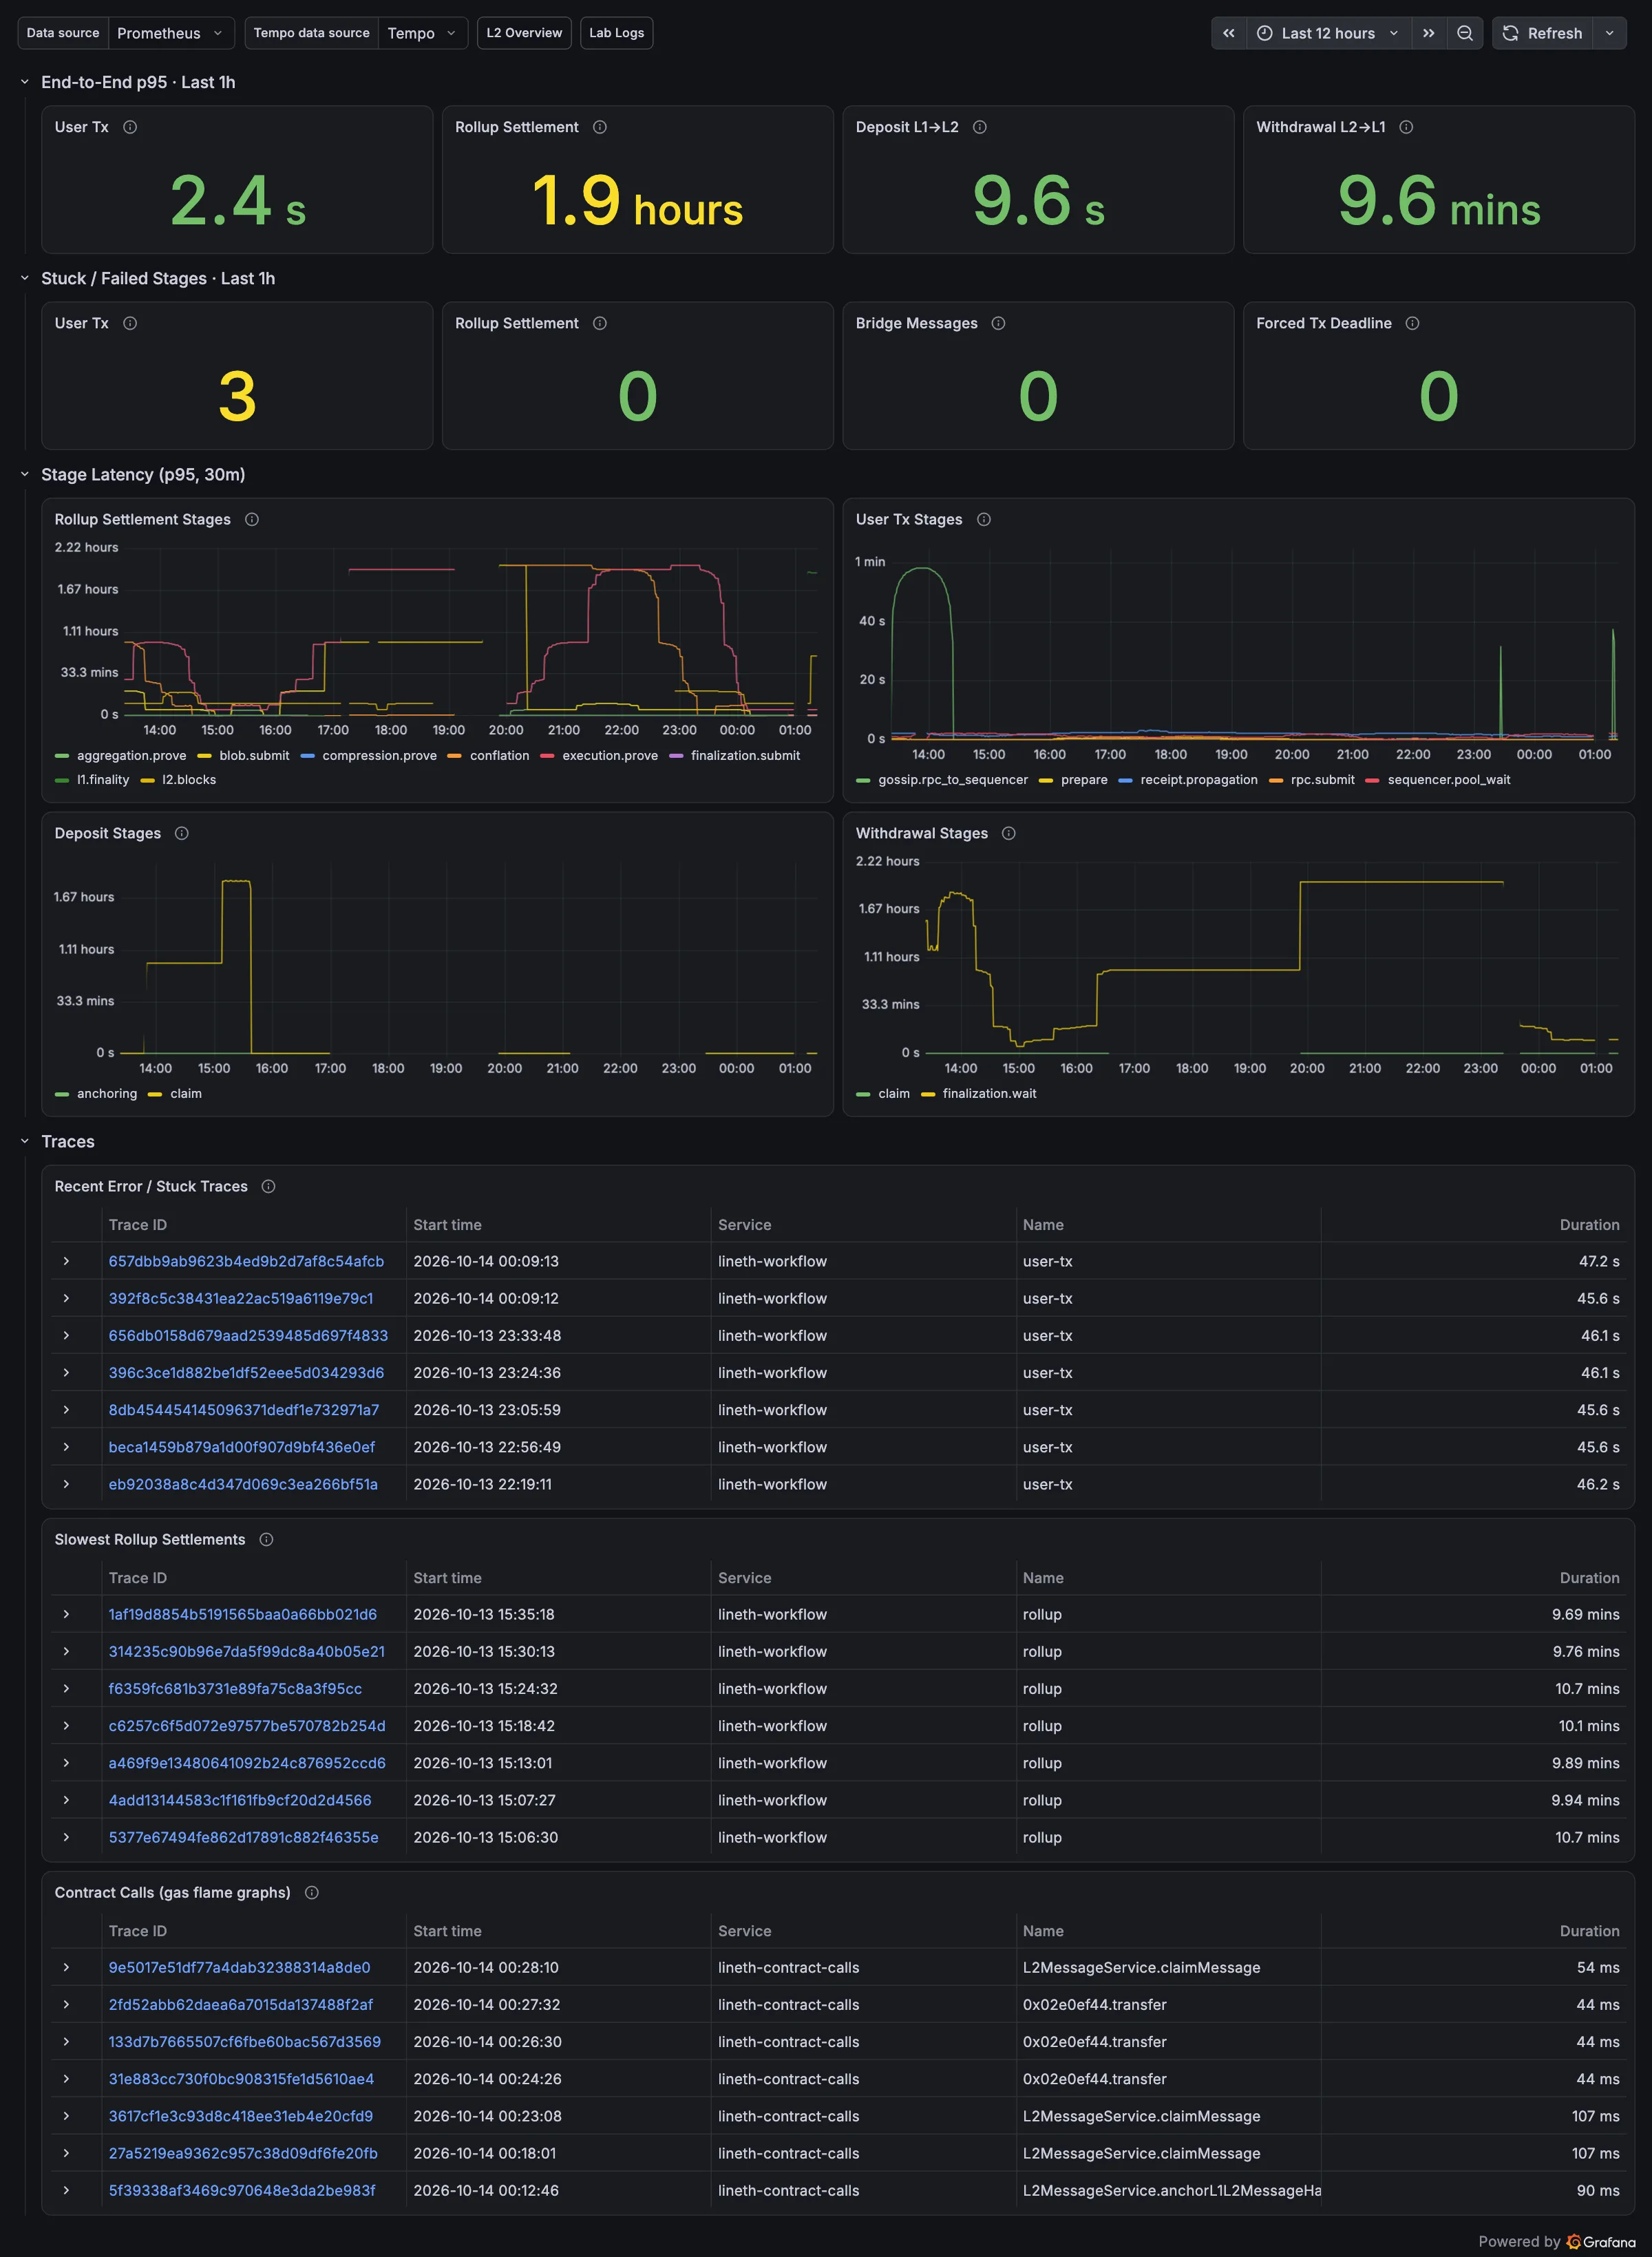Click Start time header in Contract Calls table
The width and height of the screenshot is (1652, 2257).
point(447,1930)
